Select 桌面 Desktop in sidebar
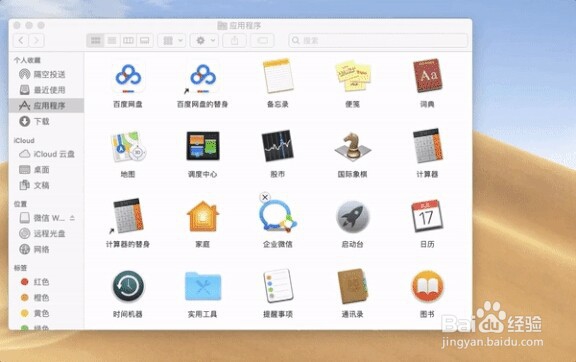The height and width of the screenshot is (362, 576). [x=46, y=170]
